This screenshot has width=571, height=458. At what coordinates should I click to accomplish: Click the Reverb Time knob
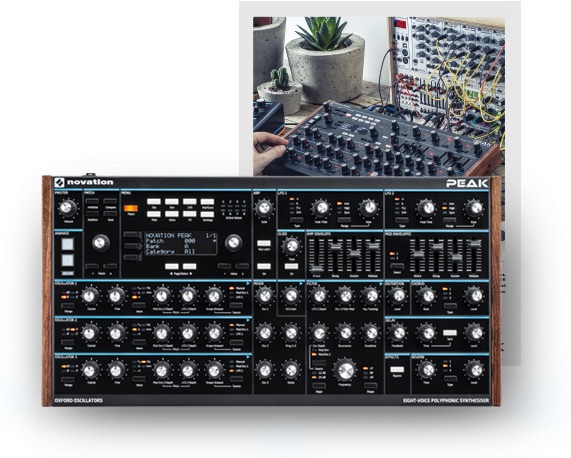(426, 370)
